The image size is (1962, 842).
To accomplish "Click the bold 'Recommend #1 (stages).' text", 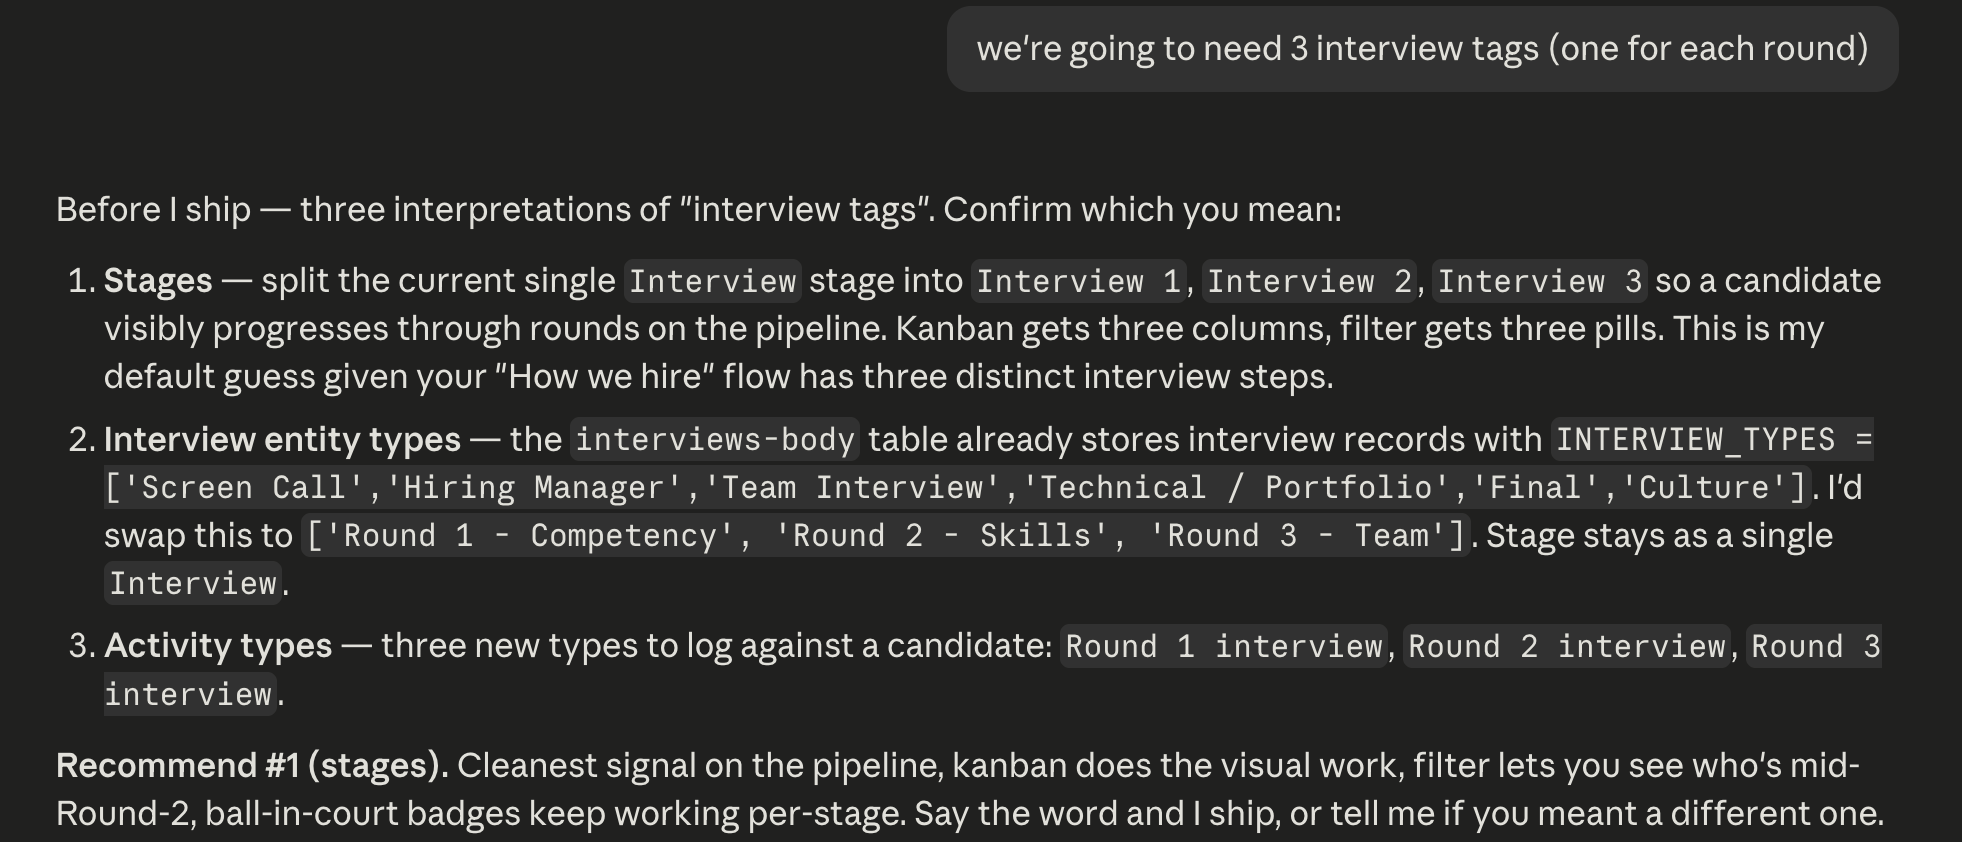I will (252, 766).
